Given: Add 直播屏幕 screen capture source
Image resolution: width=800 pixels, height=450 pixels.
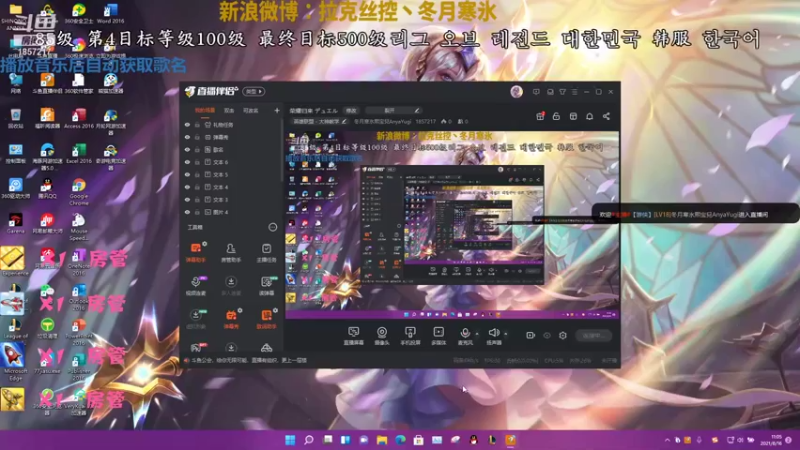Looking at the screenshot, I should 353,336.
